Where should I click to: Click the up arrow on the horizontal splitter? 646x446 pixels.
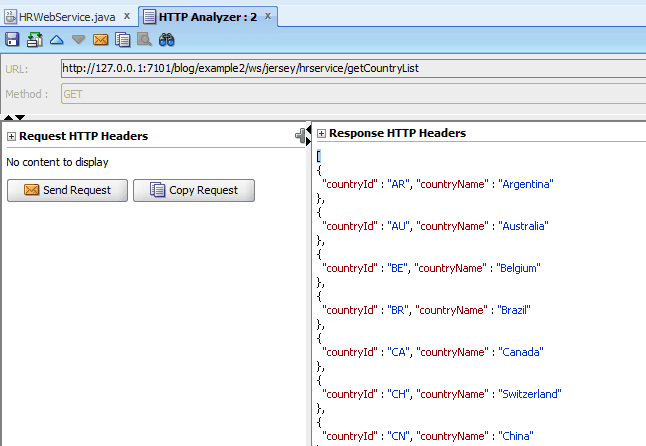8,118
